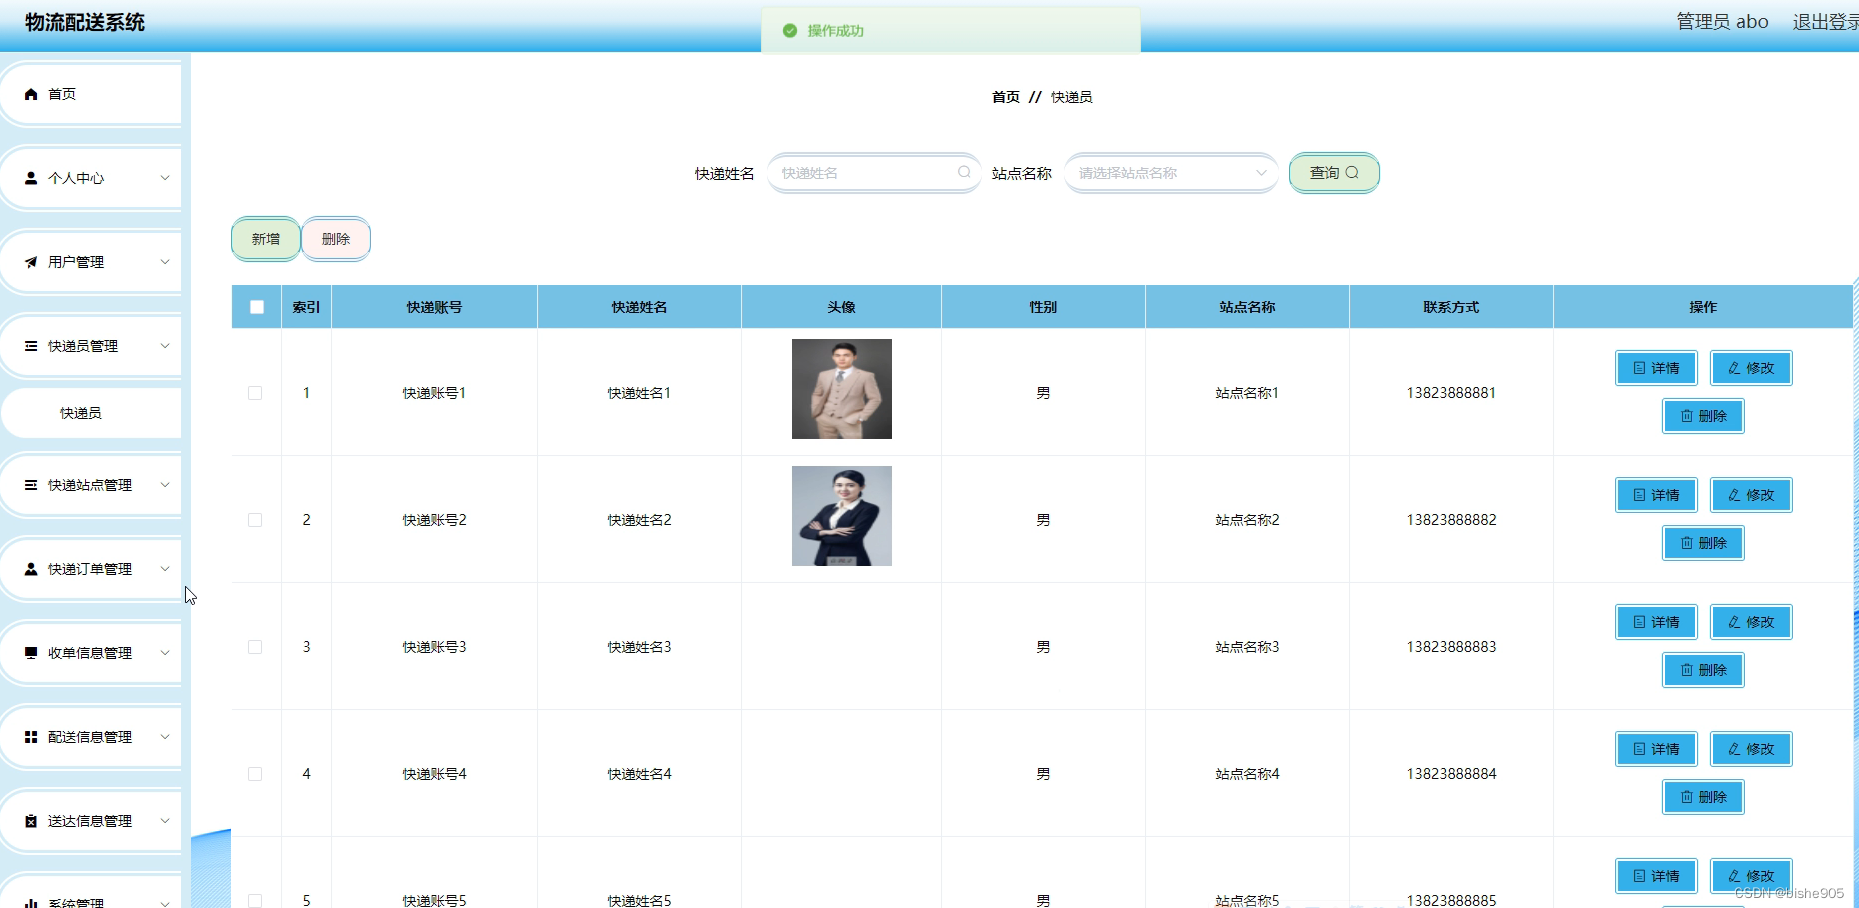Click the magnifier icon inside 查询 button
Image resolution: width=1859 pixels, height=908 pixels.
point(1351,172)
